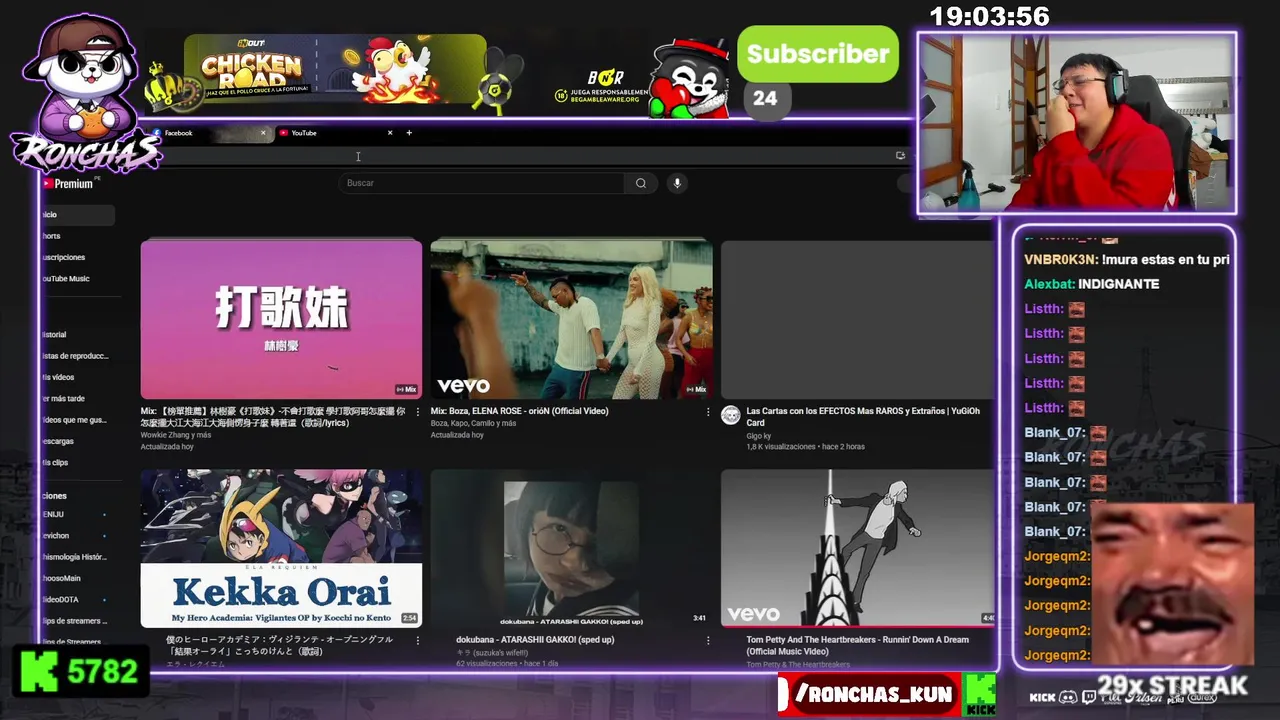The width and height of the screenshot is (1280, 720).
Task: Click the green Subscriber badge overlay
Action: (x=818, y=54)
